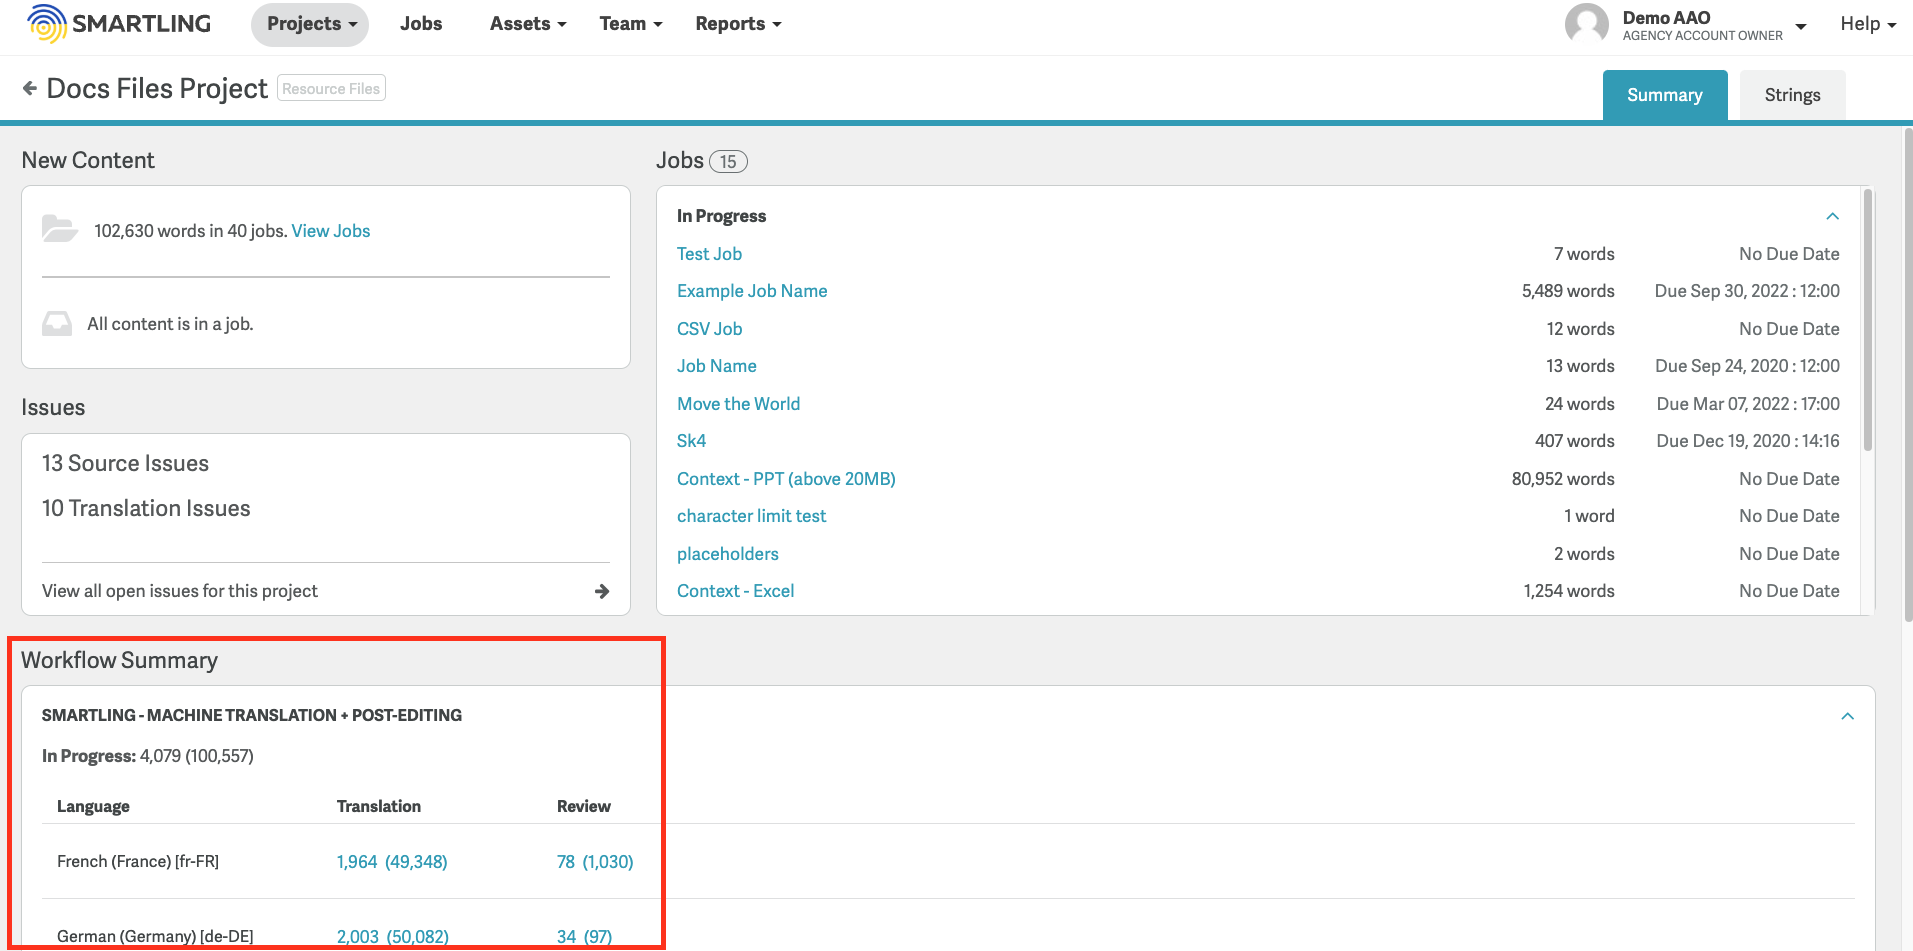
Task: Click the View Jobs link
Action: point(331,231)
